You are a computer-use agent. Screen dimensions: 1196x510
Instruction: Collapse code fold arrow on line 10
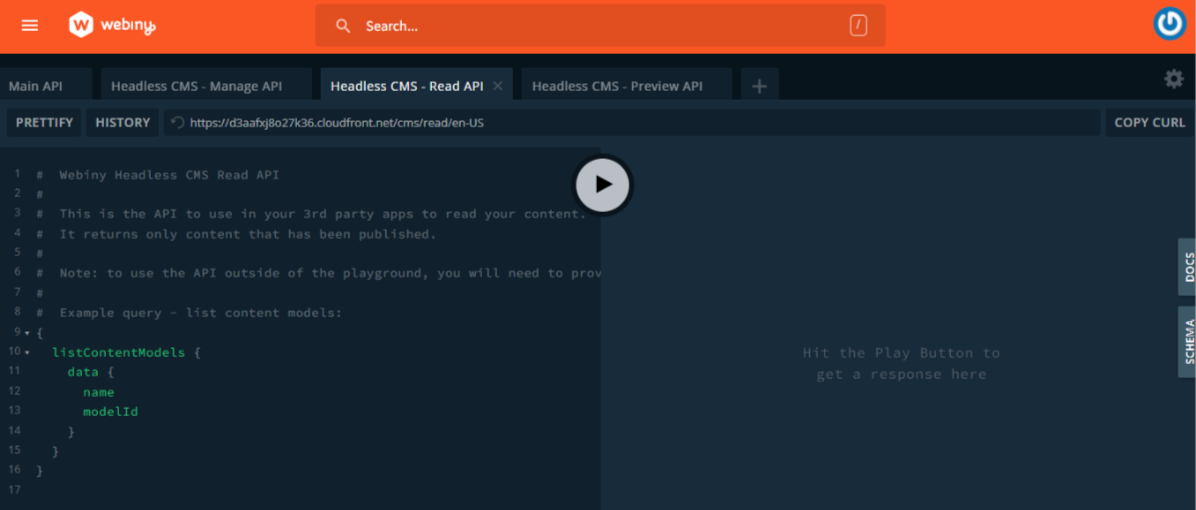(x=27, y=353)
